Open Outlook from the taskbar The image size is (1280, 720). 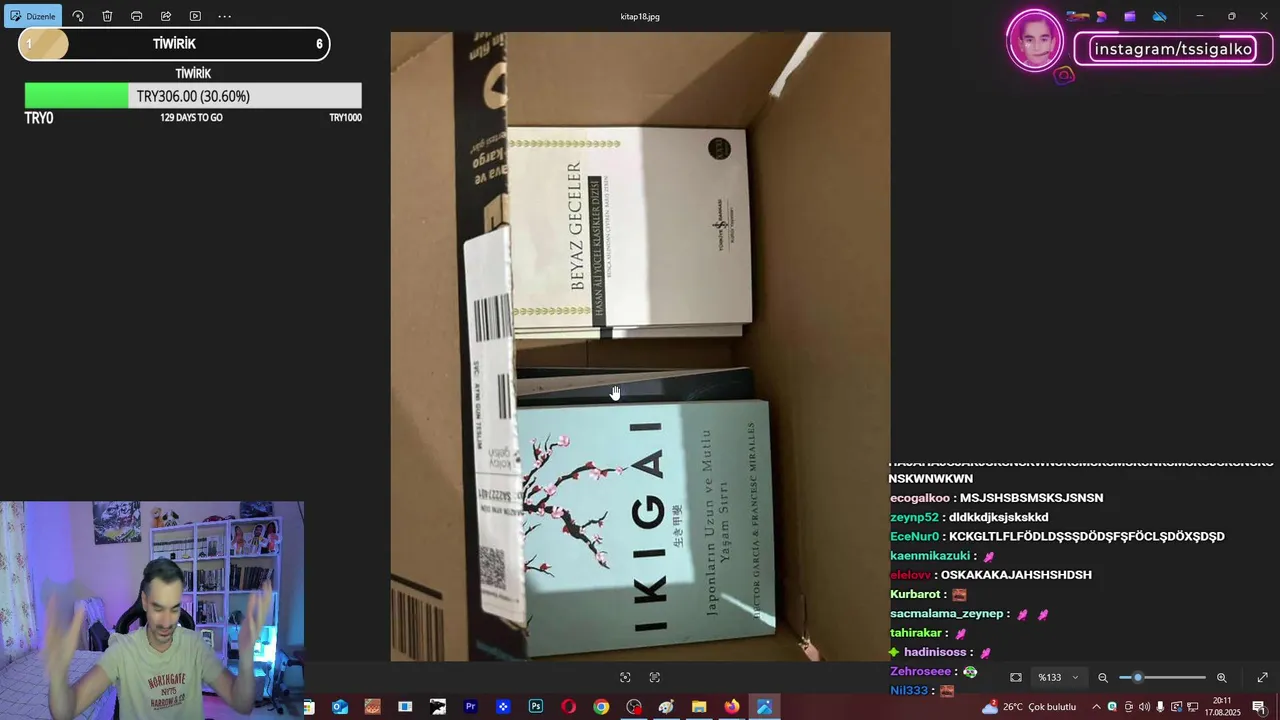340,707
